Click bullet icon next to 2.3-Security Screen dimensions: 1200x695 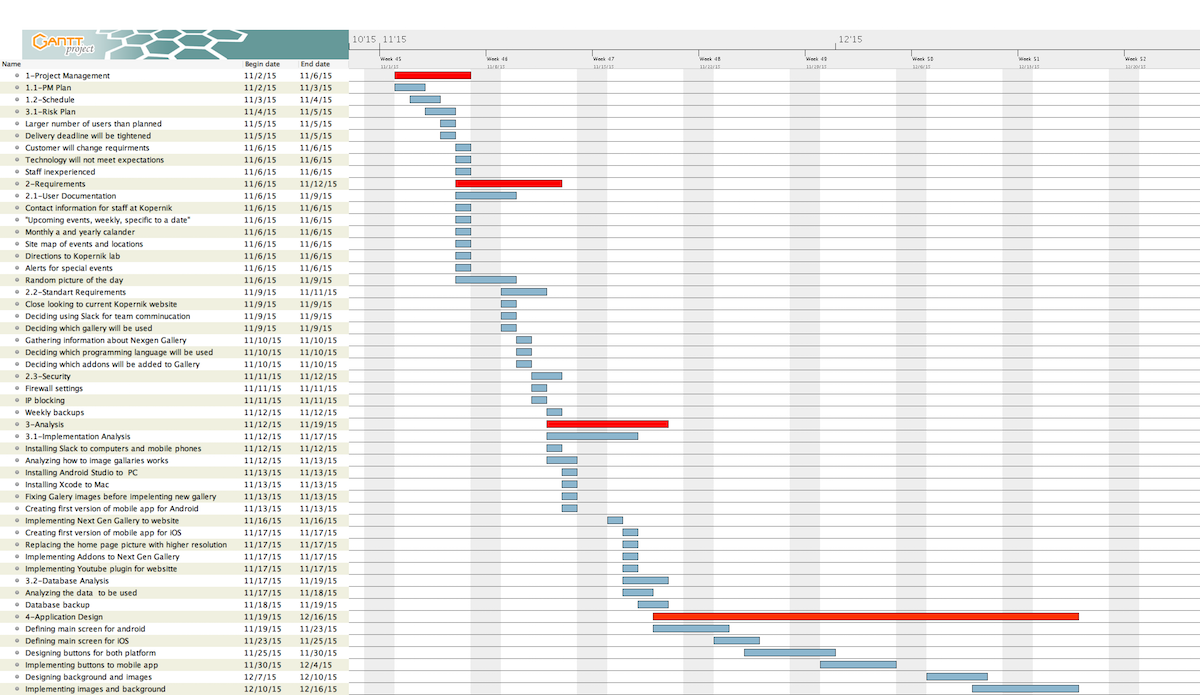pos(16,376)
